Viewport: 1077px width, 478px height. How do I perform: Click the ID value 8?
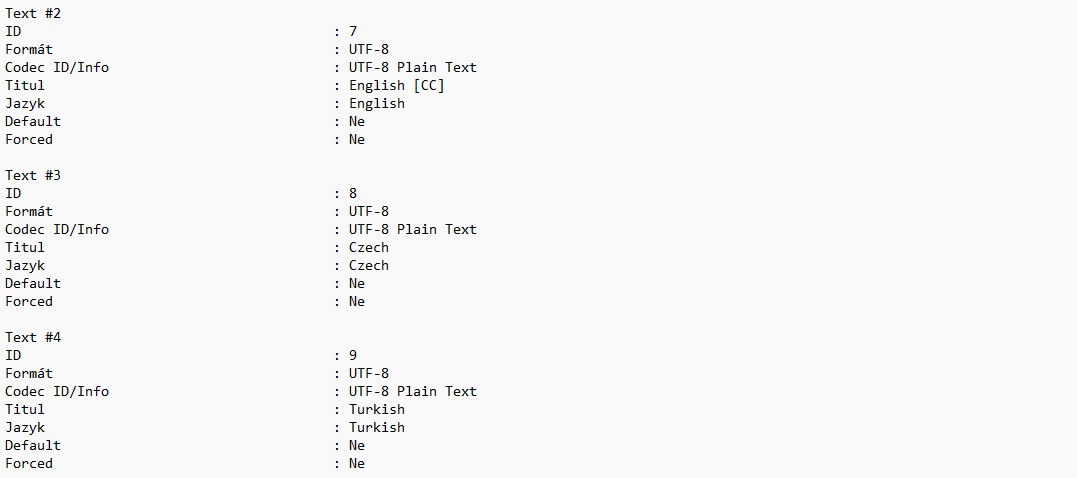tap(353, 193)
